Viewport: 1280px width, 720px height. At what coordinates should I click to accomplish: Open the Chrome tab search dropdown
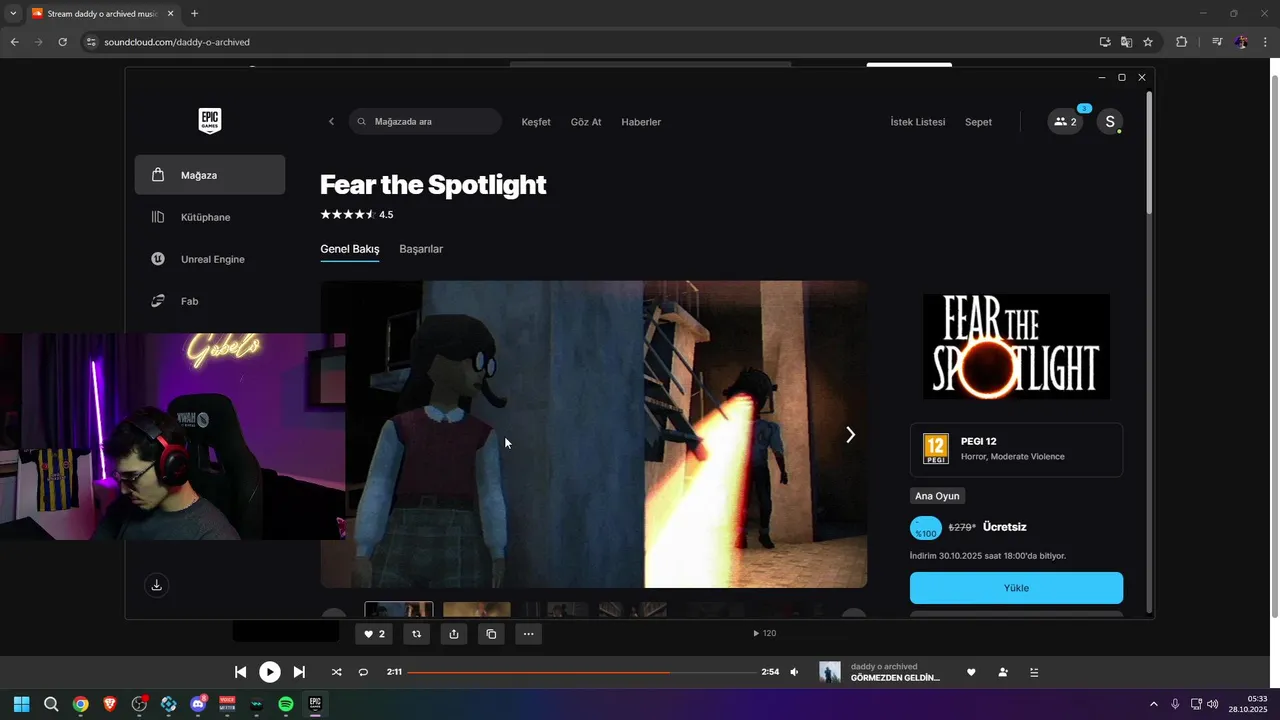(x=13, y=14)
